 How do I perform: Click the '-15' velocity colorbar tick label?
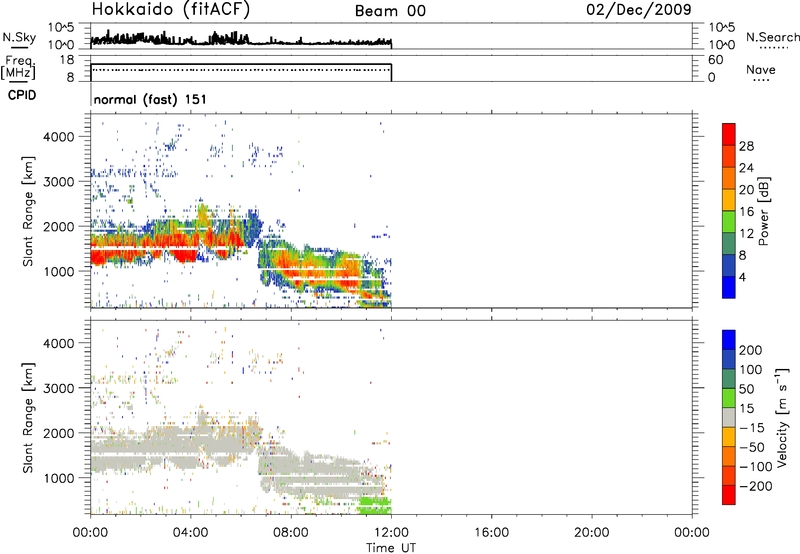point(752,428)
